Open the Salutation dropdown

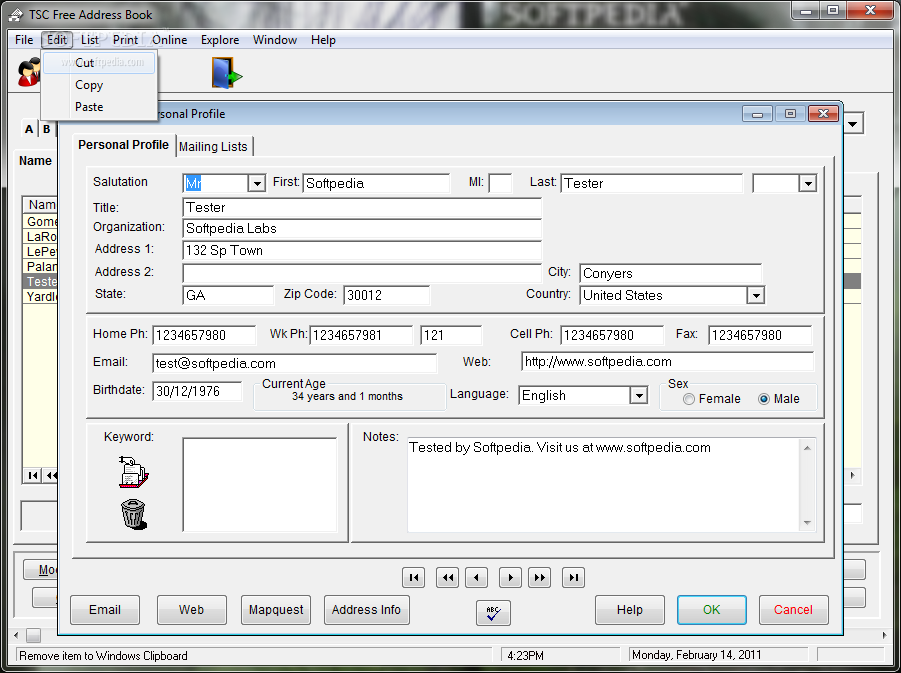[x=257, y=183]
